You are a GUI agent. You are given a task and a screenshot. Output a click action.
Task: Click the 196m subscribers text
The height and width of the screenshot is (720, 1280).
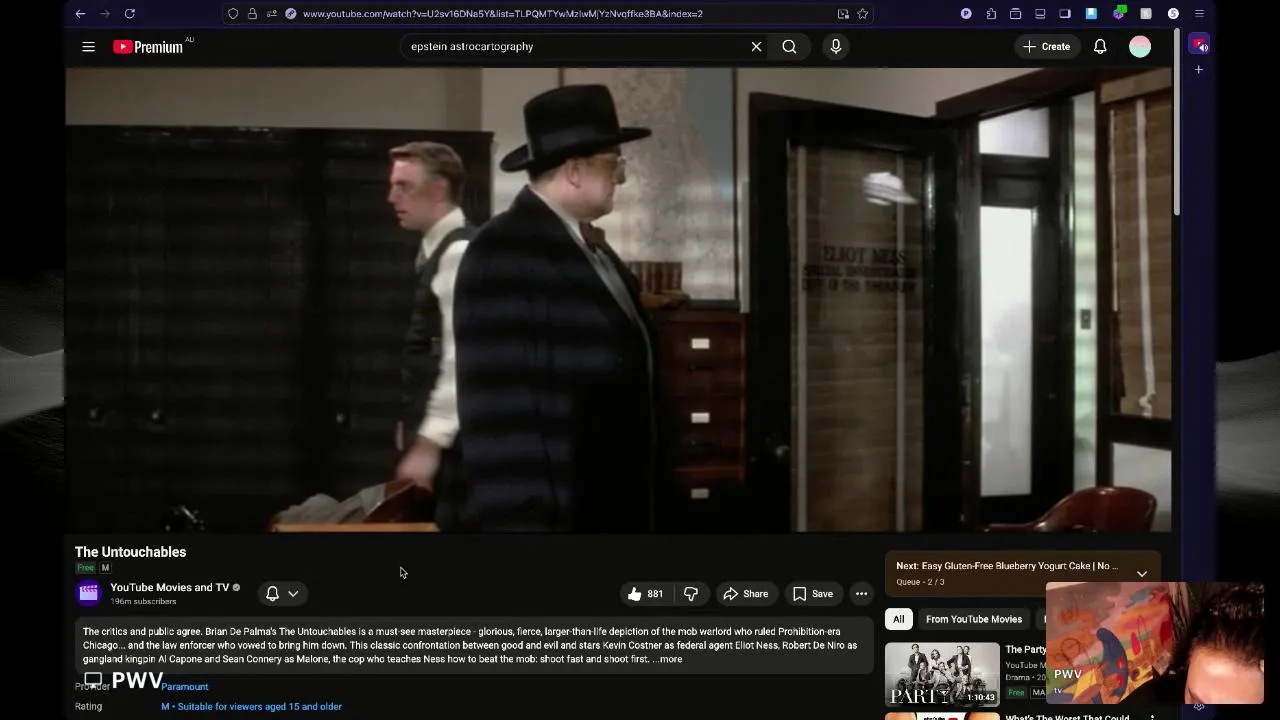click(143, 602)
